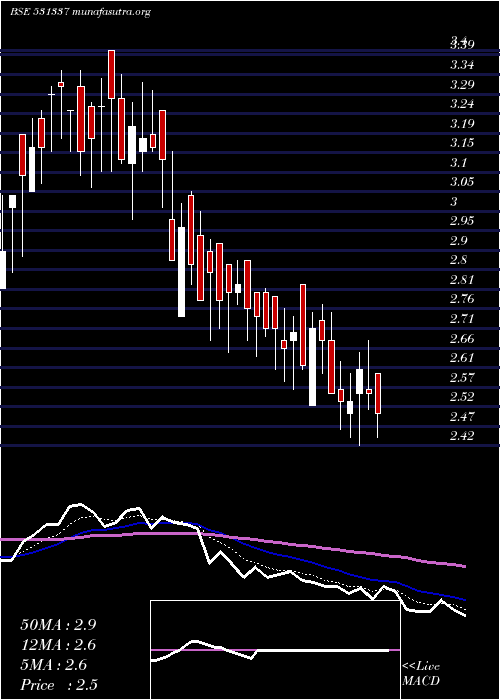Image resolution: width=500 pixels, height=700 pixels.
Task: Click the 3.29 price axis label
Action: click(x=462, y=85)
